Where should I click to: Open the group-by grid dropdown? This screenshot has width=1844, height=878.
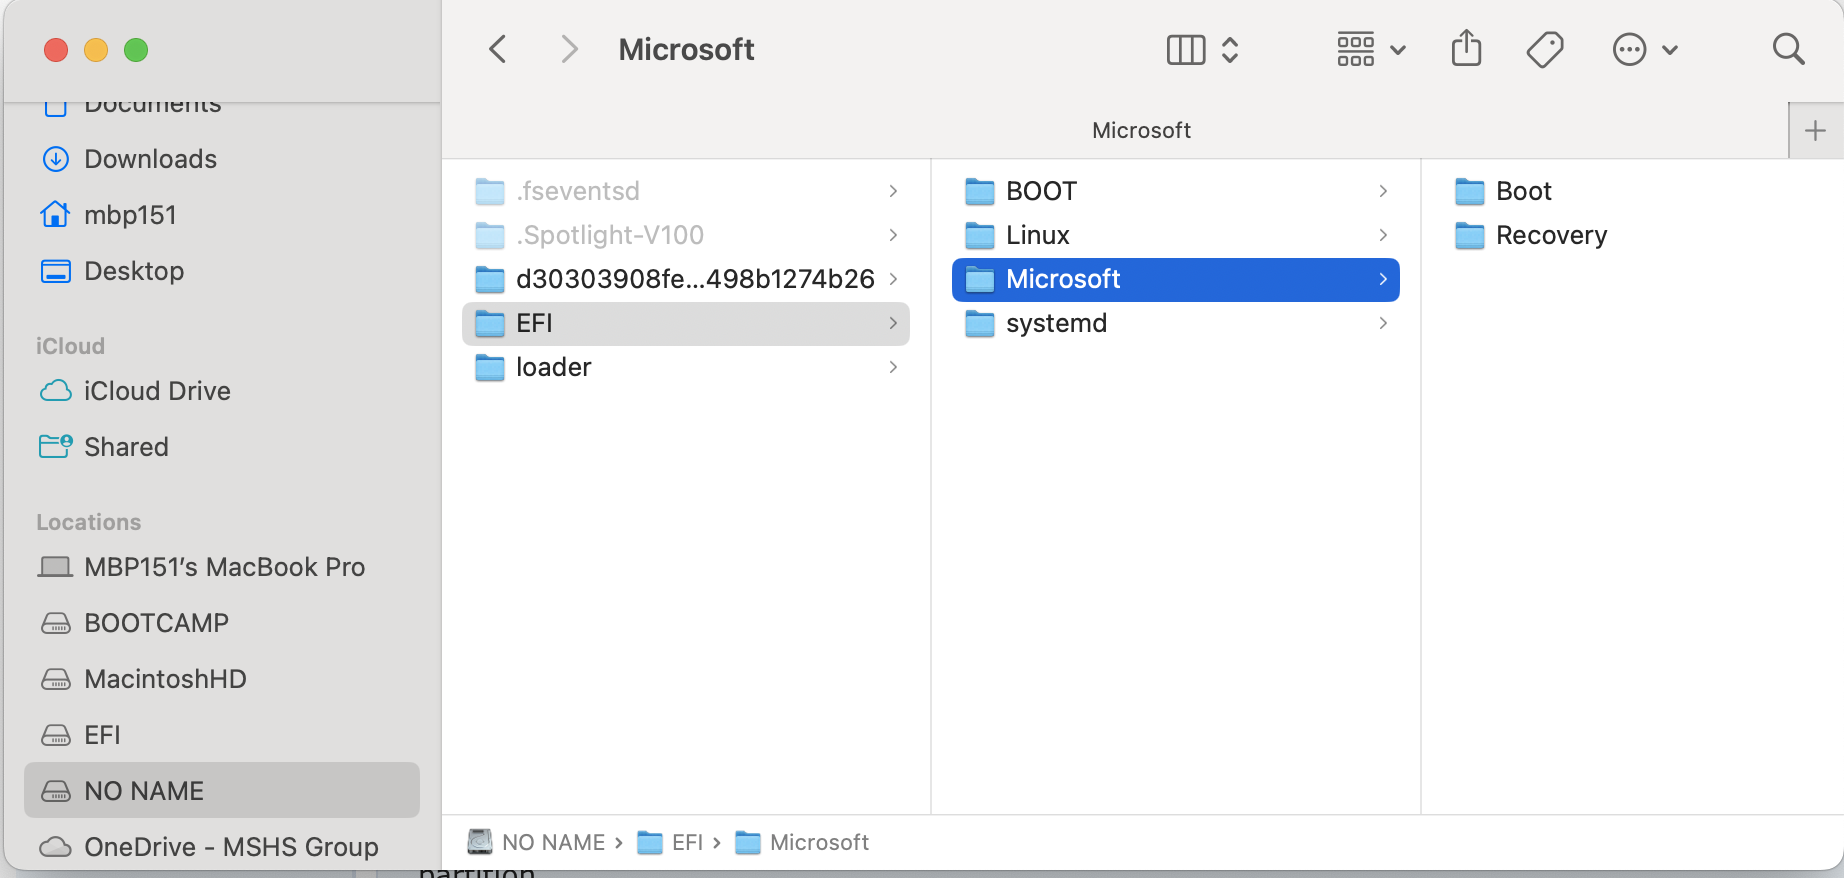point(1371,49)
